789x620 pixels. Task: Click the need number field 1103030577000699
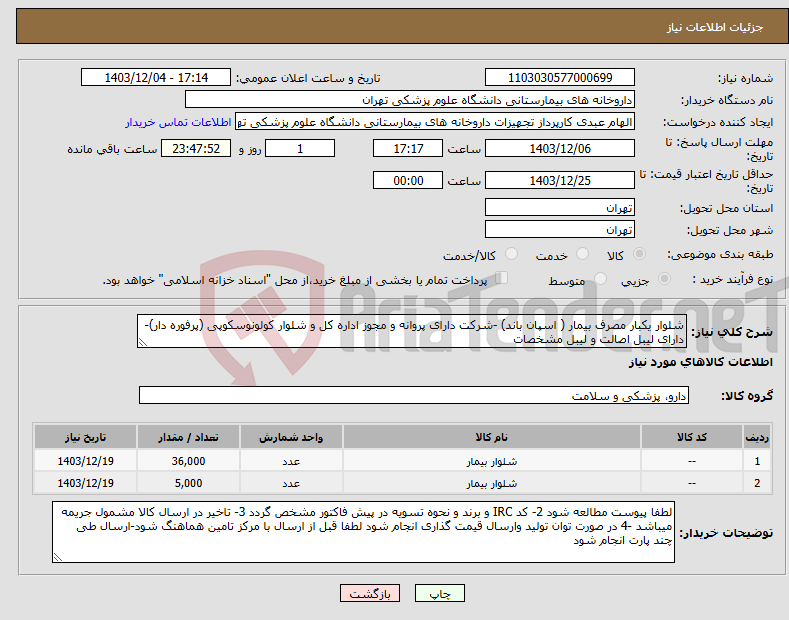pyautogui.click(x=560, y=78)
